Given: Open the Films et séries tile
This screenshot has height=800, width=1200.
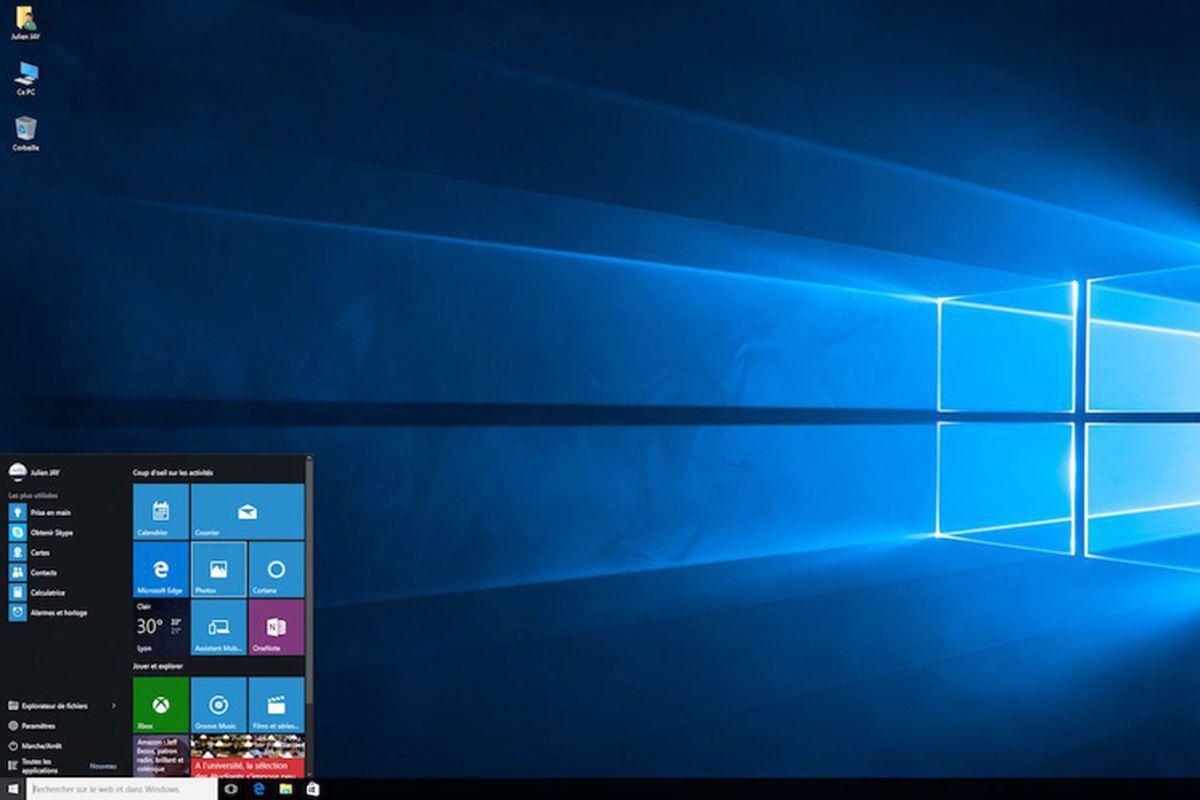Looking at the screenshot, I should click(x=276, y=704).
